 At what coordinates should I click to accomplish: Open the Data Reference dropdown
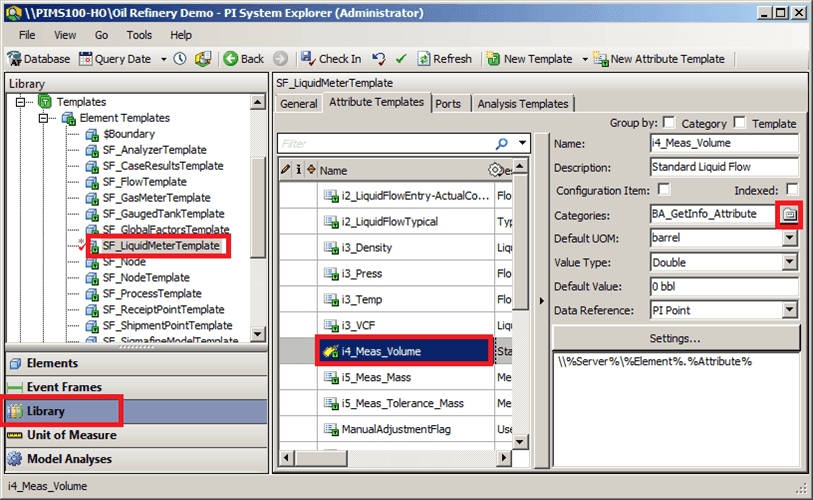tap(790, 310)
